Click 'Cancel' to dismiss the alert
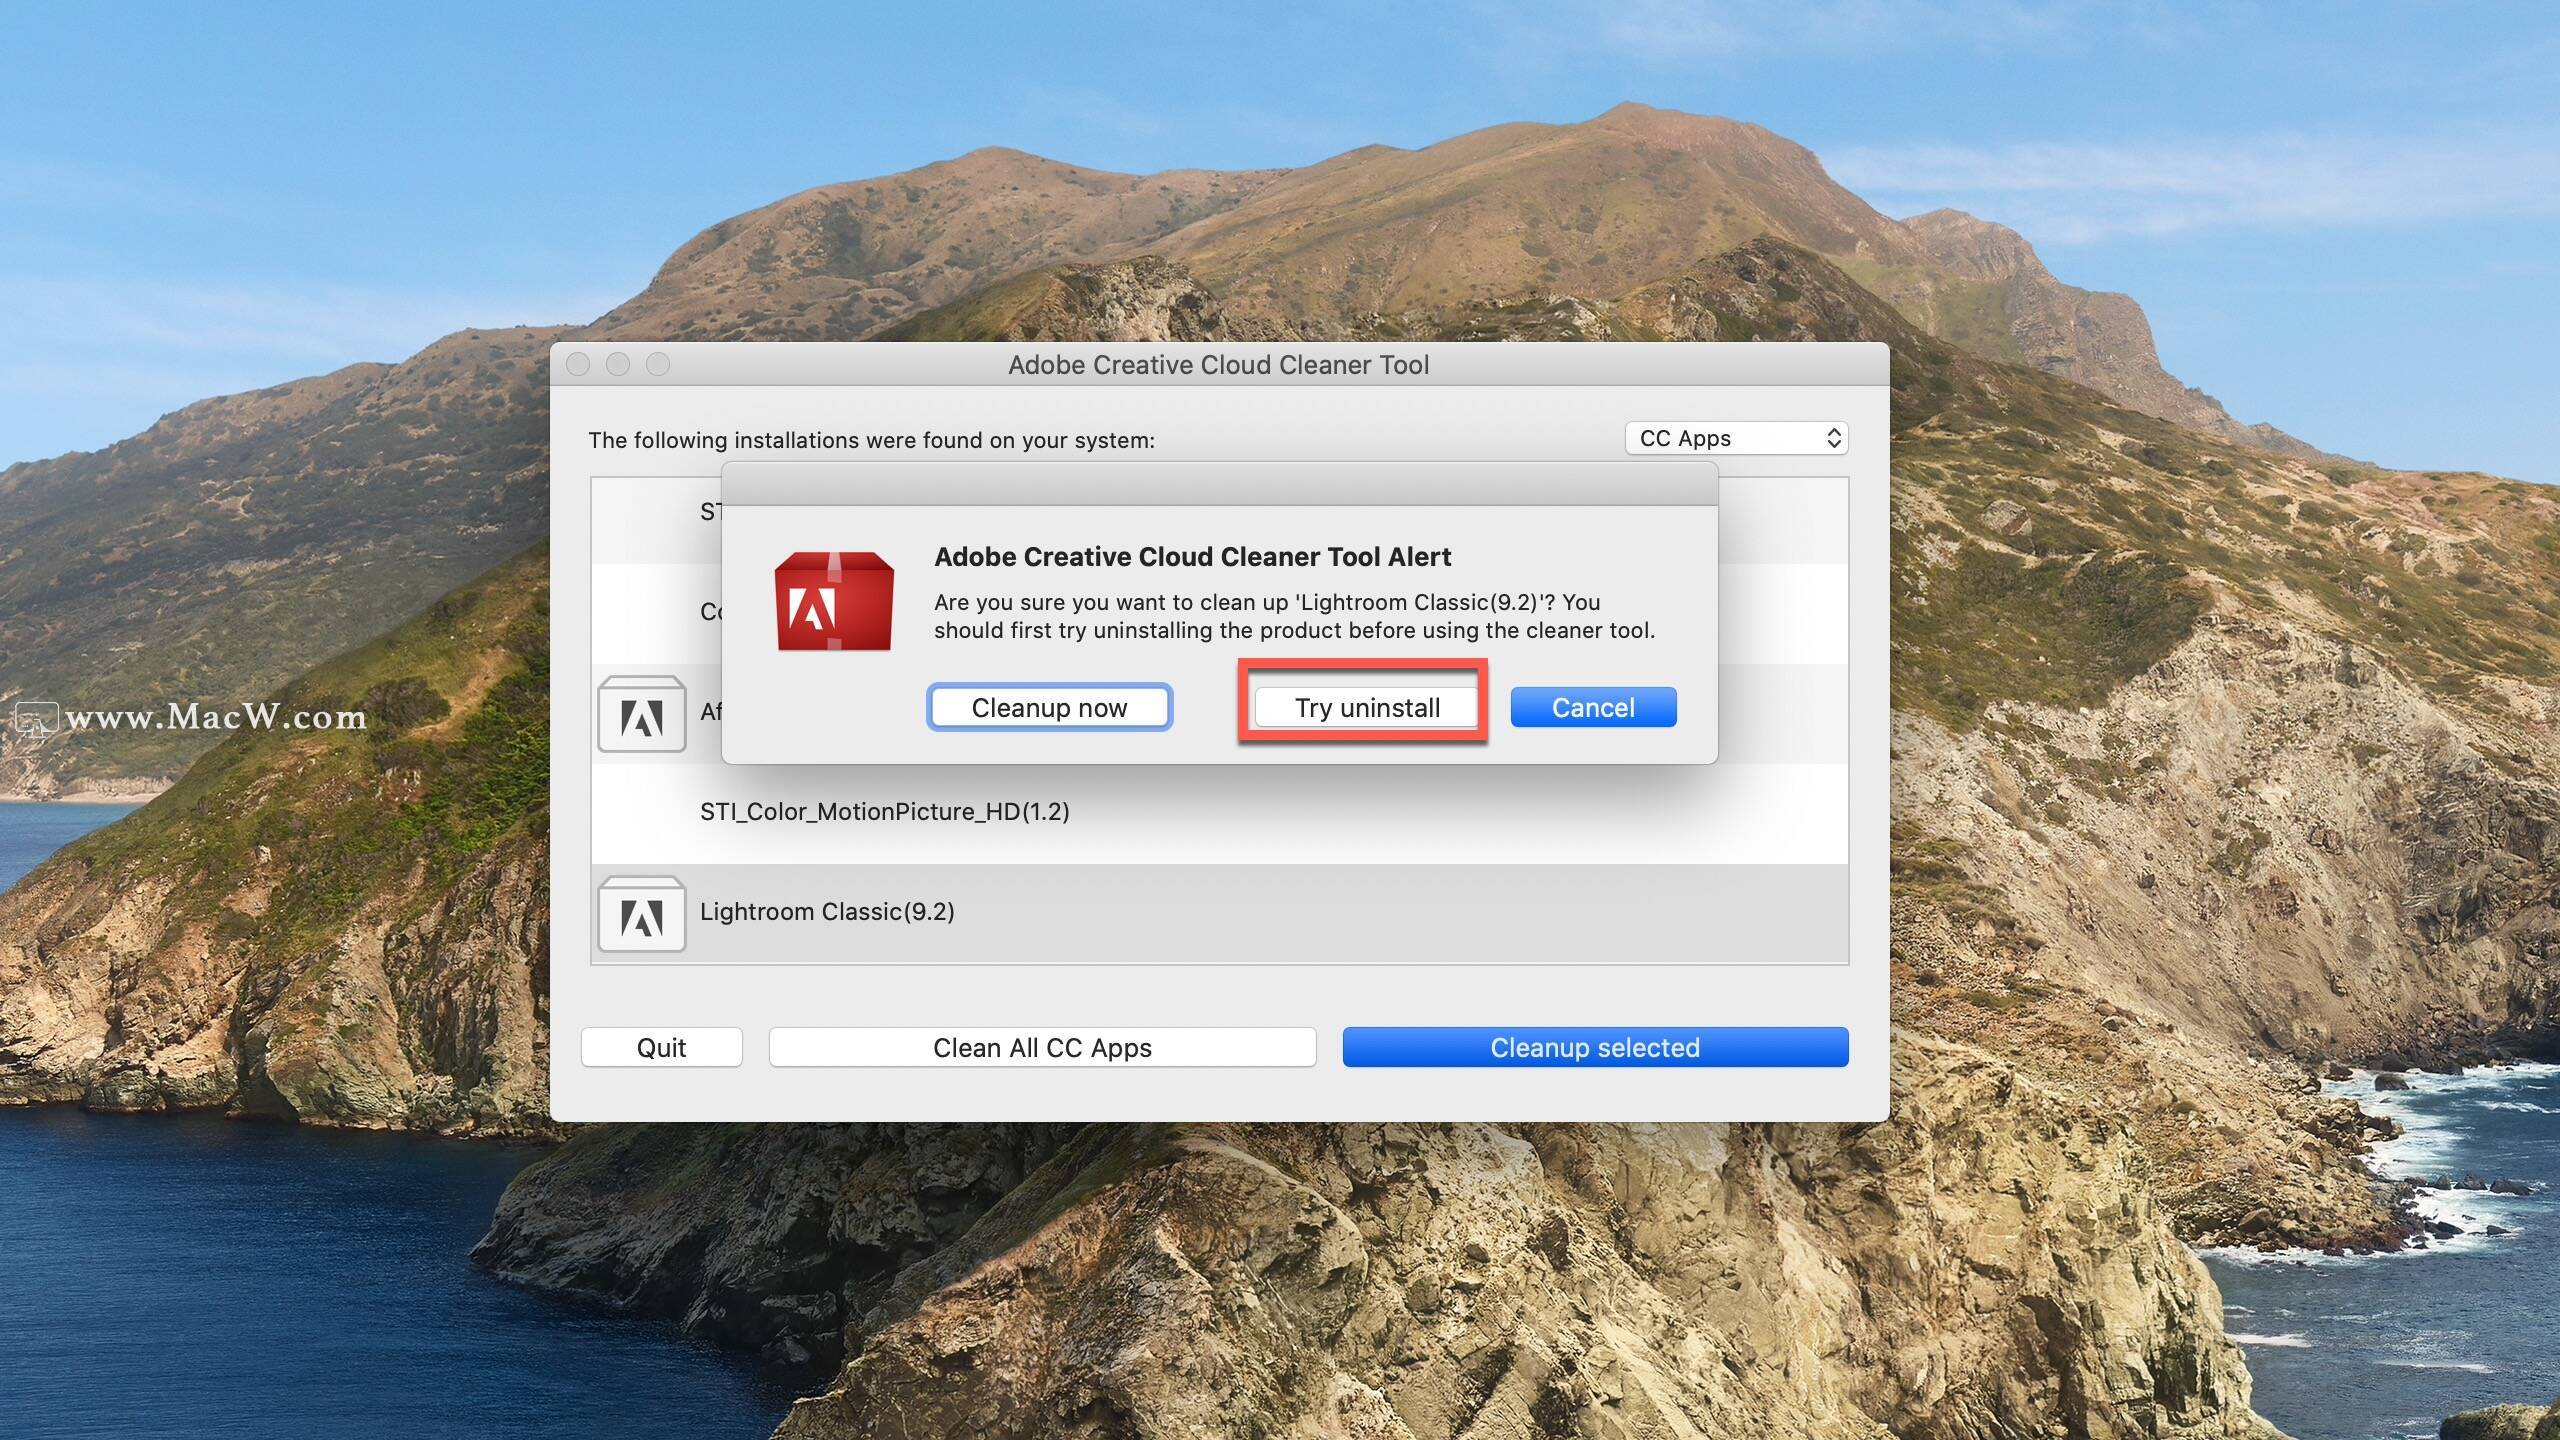The width and height of the screenshot is (2560, 1440). [1593, 705]
